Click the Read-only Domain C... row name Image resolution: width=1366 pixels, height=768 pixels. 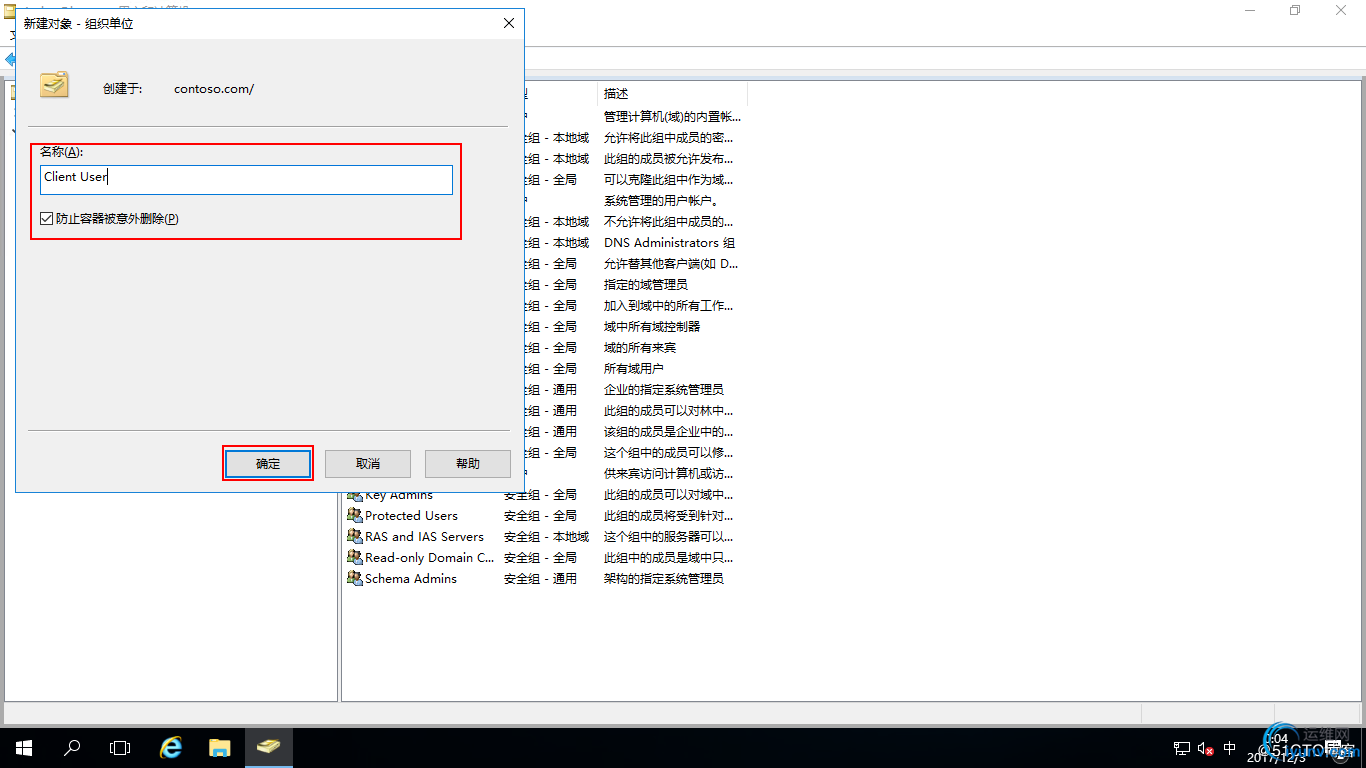(430, 557)
